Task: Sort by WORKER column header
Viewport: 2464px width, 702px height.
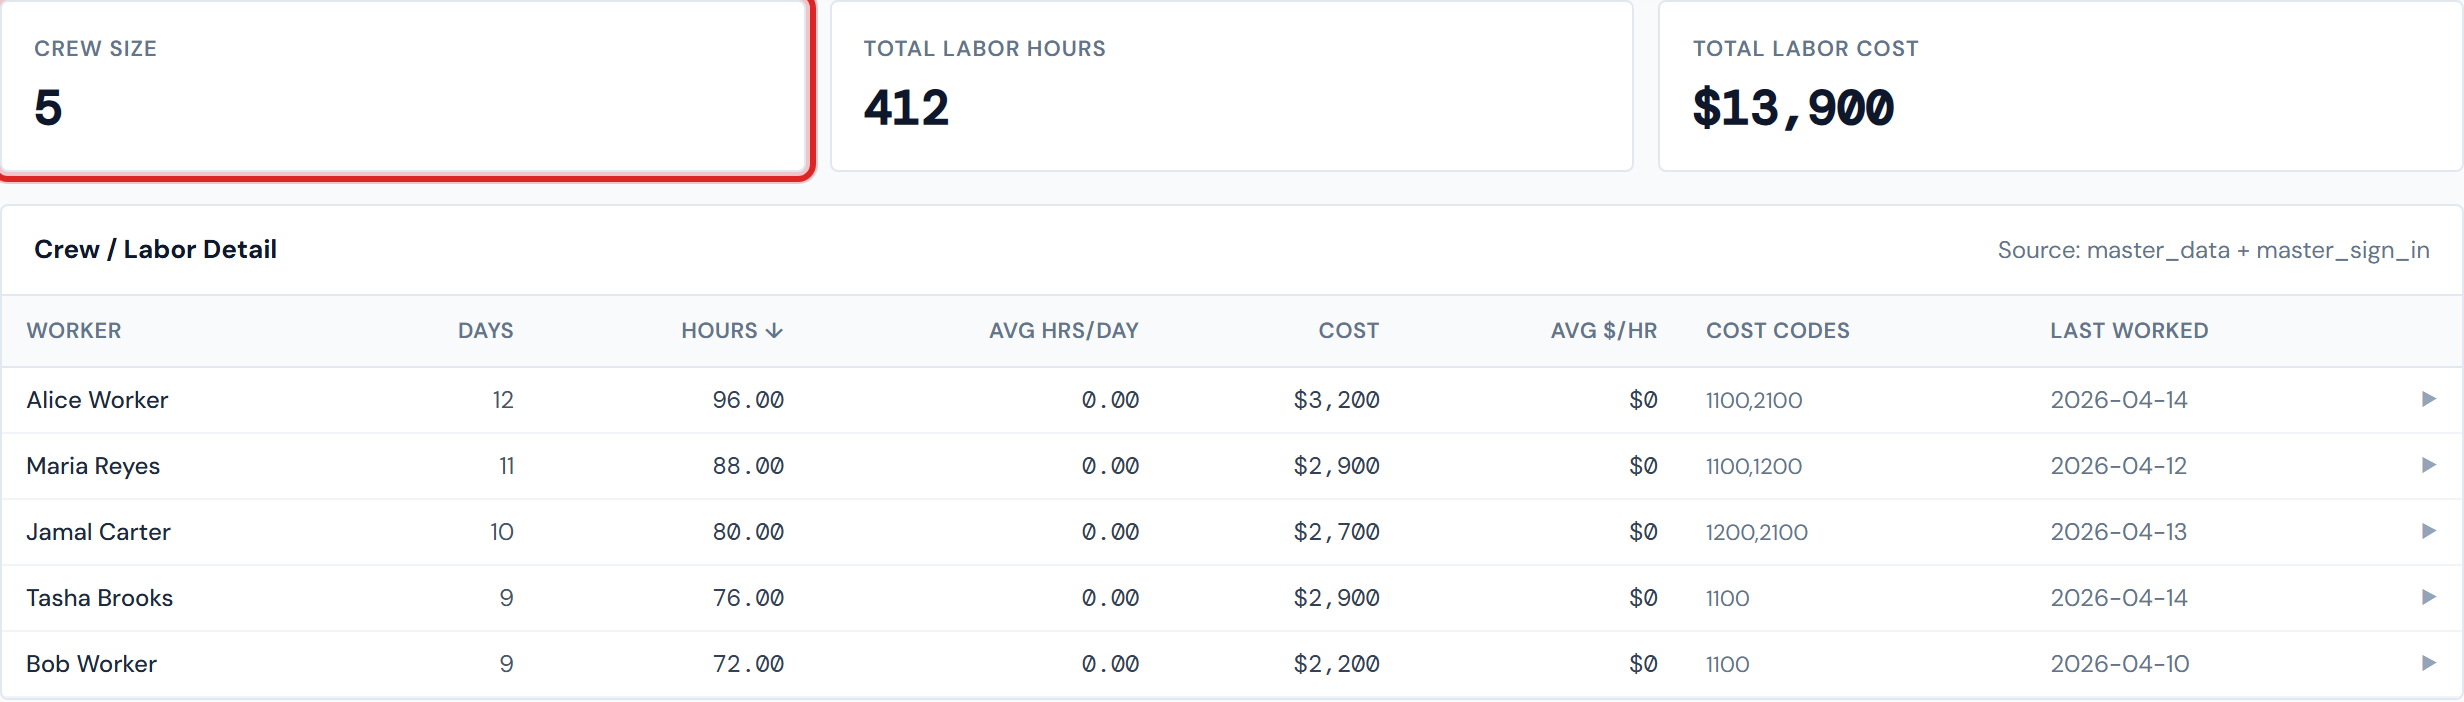Action: coord(74,330)
